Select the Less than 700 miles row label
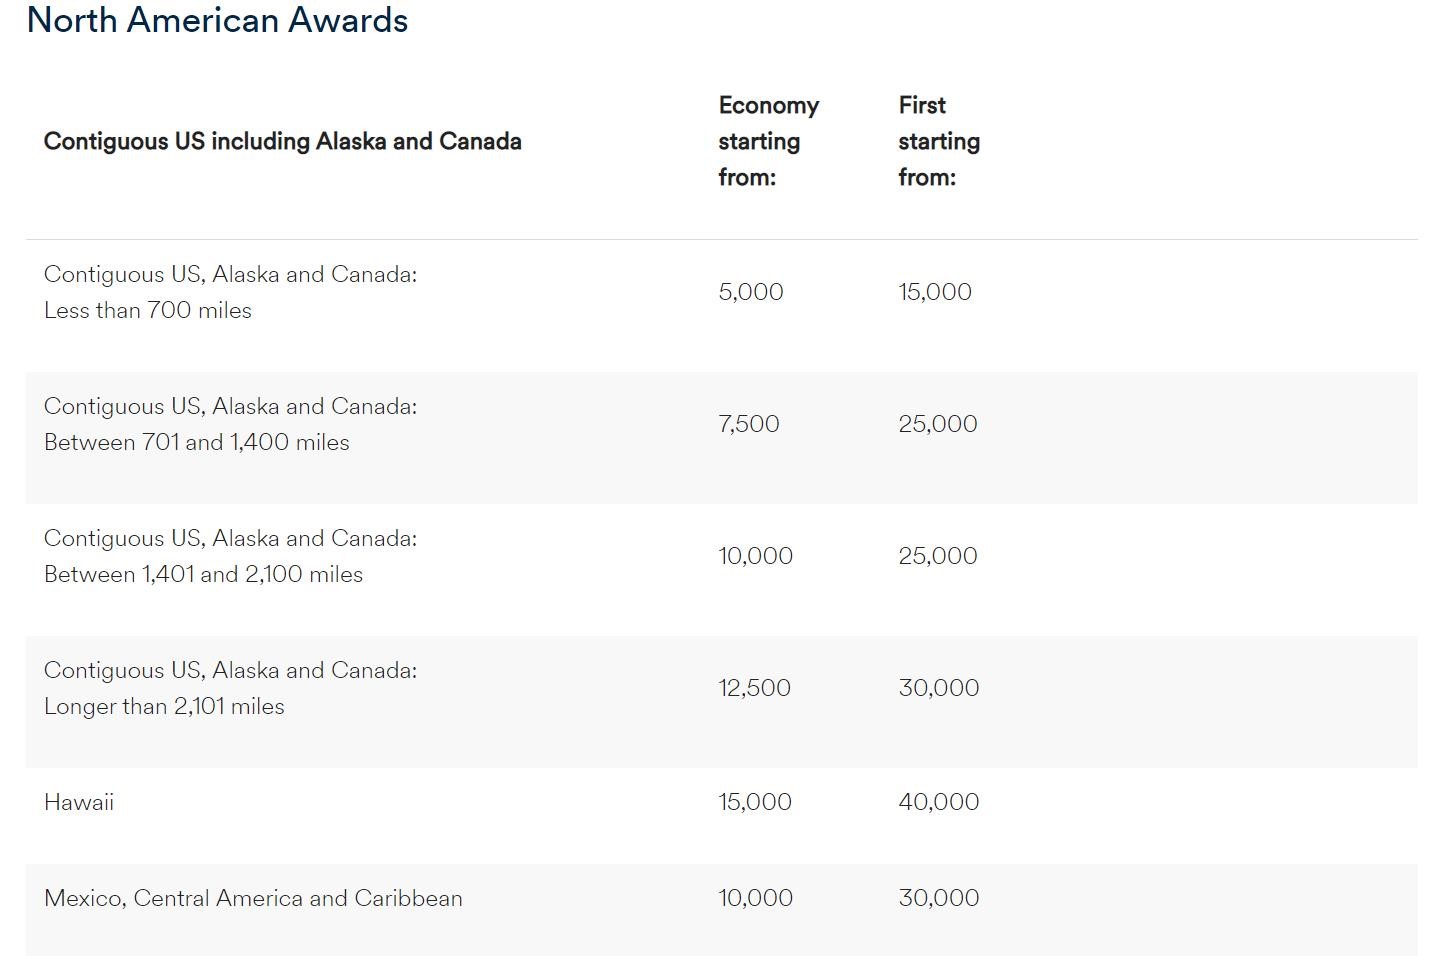Viewport: 1434px width, 956px height. click(x=230, y=292)
